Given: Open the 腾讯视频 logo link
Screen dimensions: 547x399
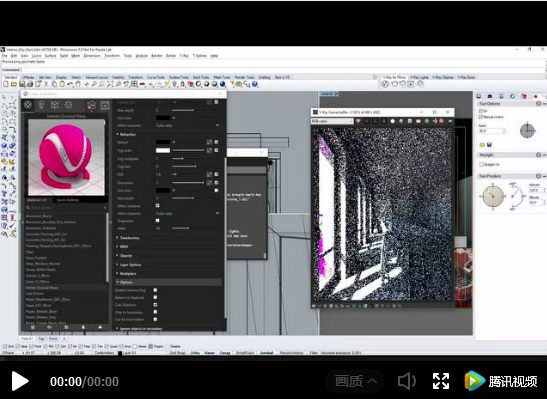Looking at the screenshot, I should (501, 381).
